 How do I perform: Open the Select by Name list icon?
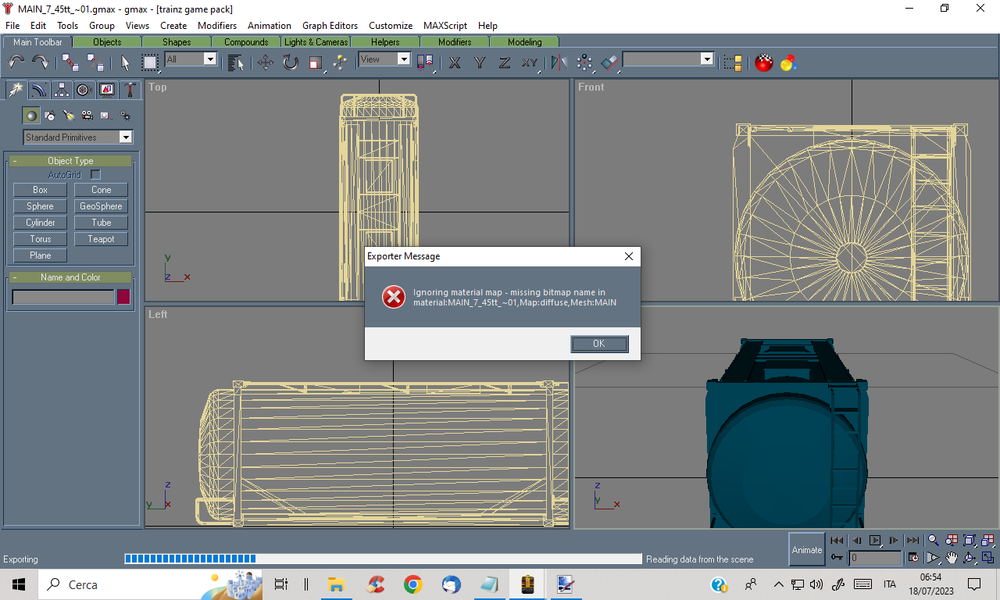236,62
